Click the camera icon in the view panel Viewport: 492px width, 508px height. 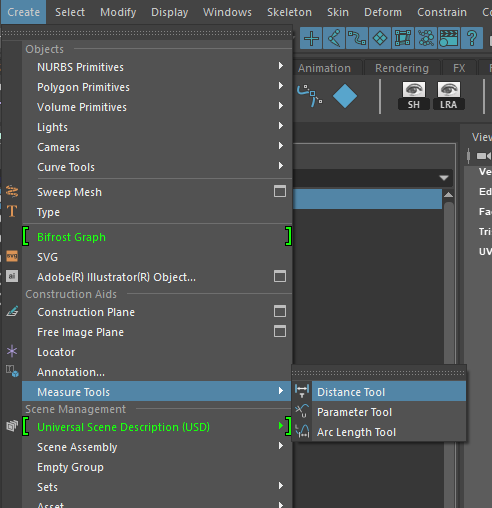coord(484,156)
